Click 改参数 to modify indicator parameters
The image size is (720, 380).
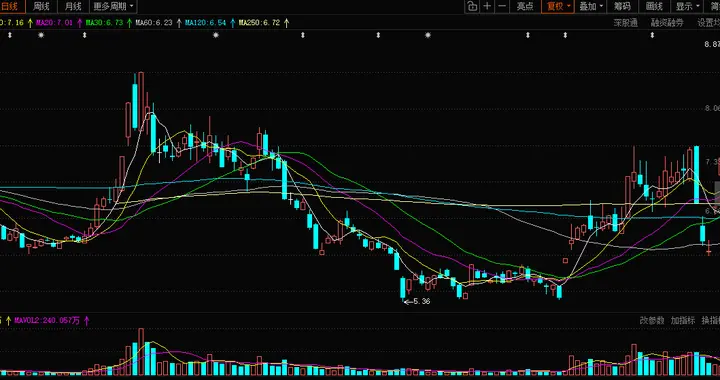[652, 320]
